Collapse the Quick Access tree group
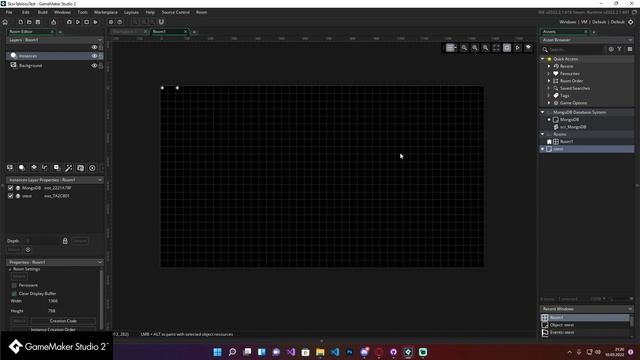The width and height of the screenshot is (640, 360). [x=543, y=59]
